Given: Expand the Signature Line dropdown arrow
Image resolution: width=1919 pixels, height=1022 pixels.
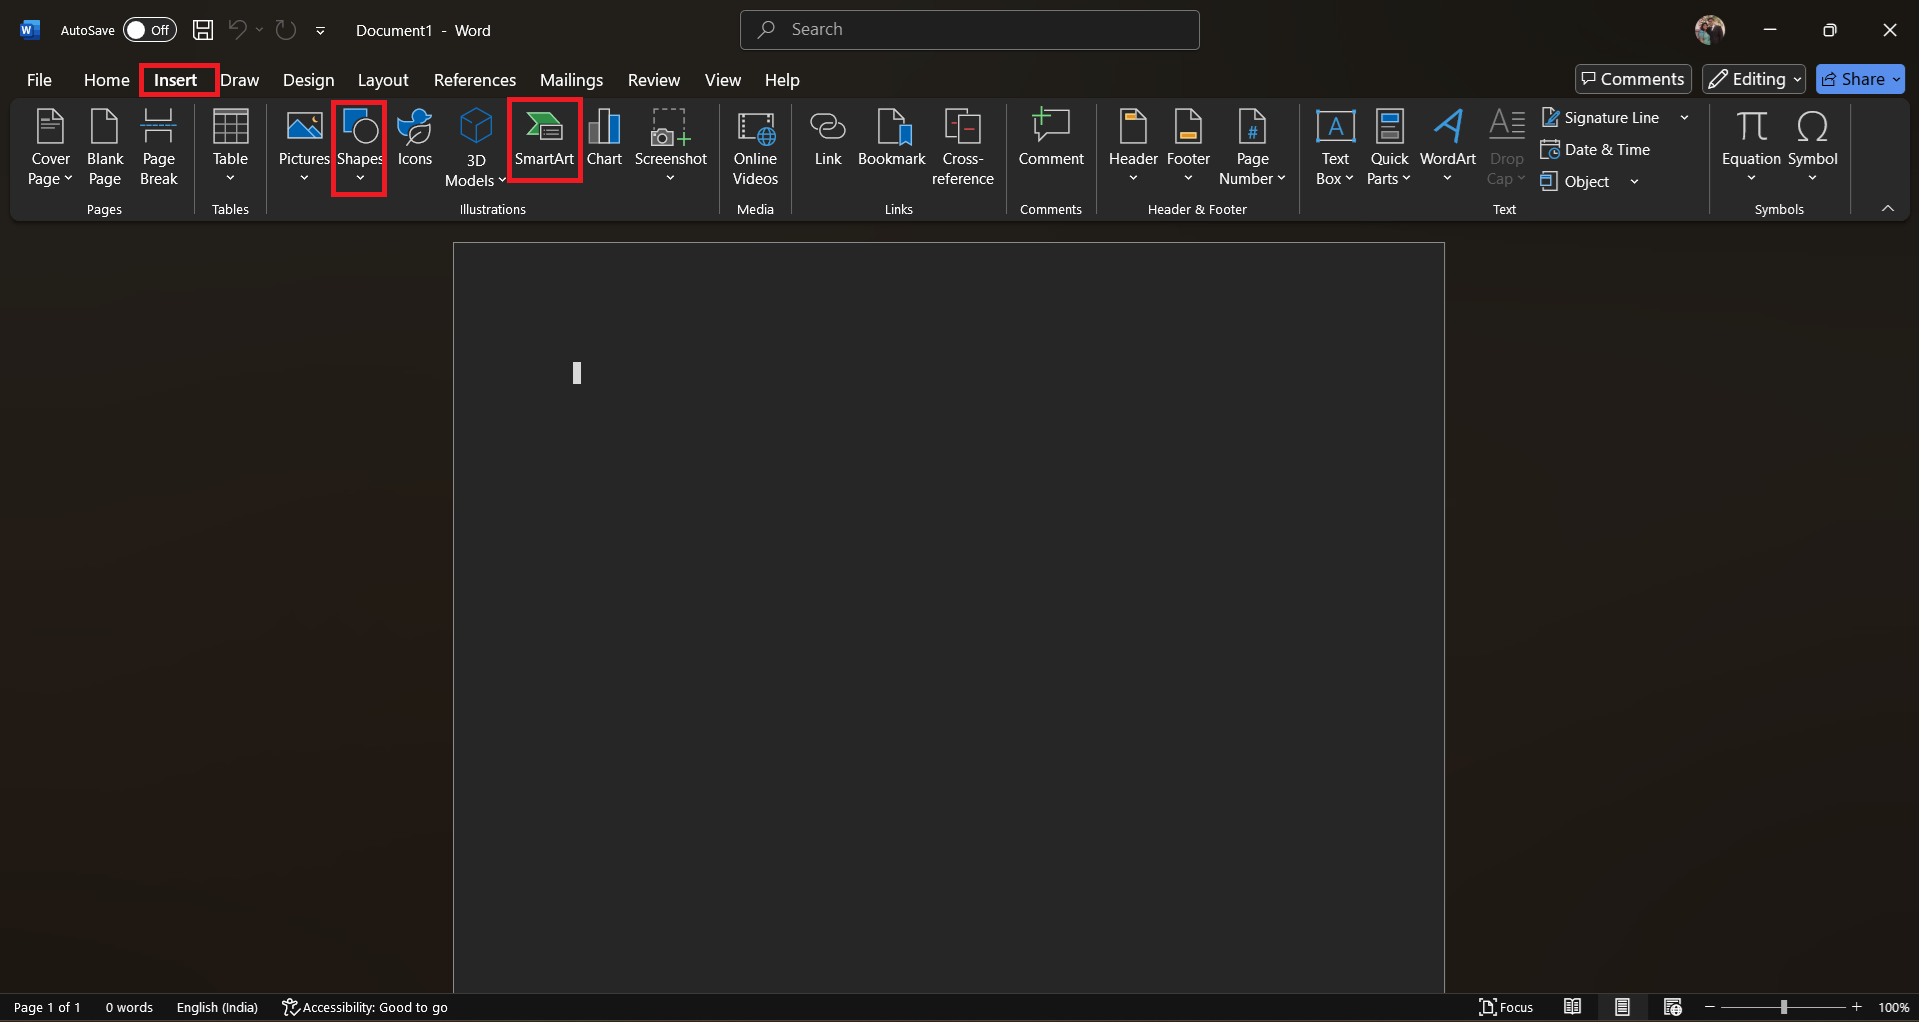Looking at the screenshot, I should tap(1685, 118).
